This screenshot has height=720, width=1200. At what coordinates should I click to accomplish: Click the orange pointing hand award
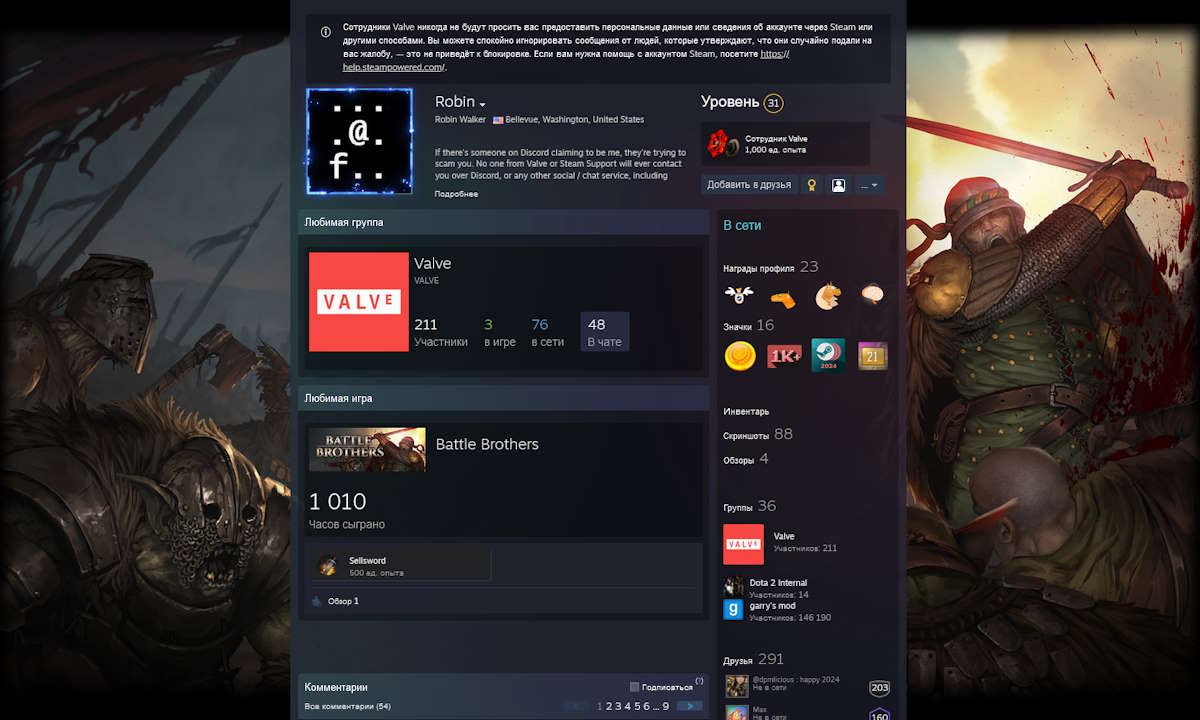click(x=783, y=297)
